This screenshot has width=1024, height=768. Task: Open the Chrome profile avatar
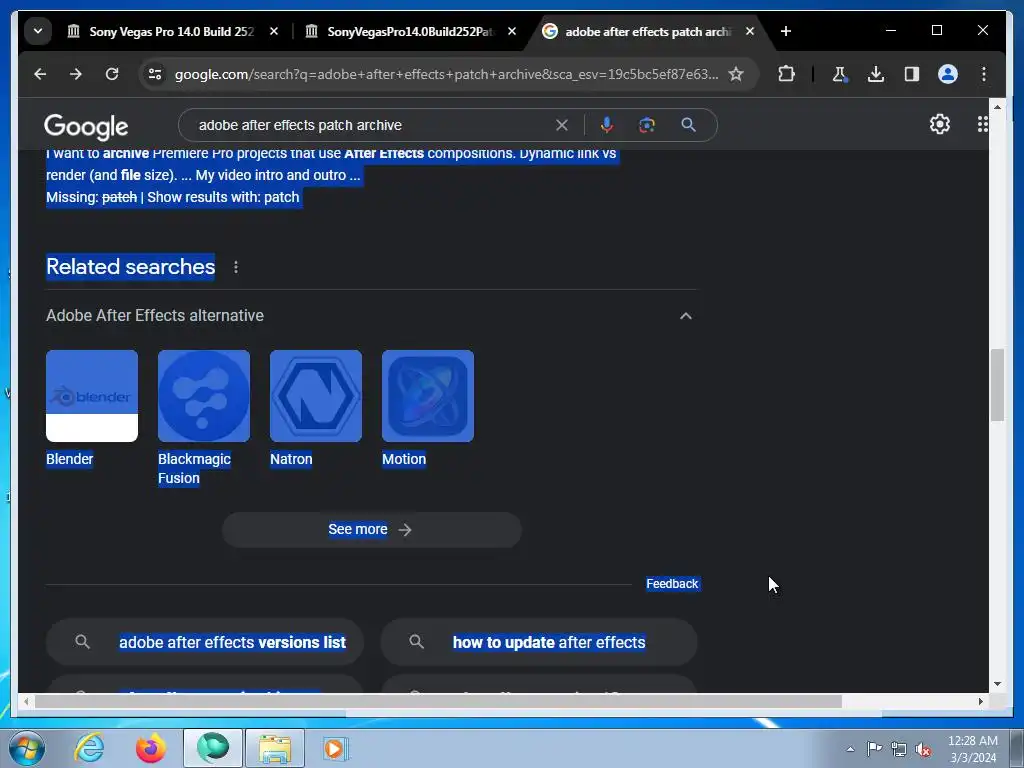click(948, 74)
